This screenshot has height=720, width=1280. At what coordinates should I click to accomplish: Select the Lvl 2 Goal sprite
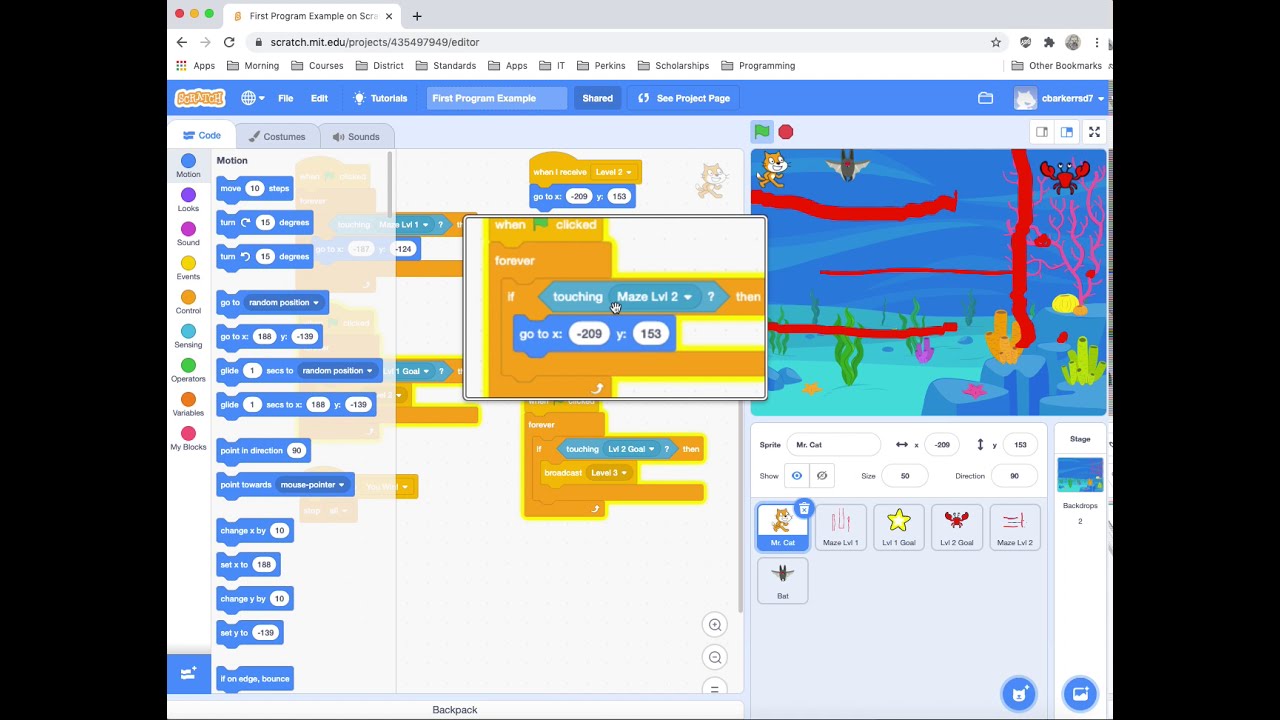956,527
